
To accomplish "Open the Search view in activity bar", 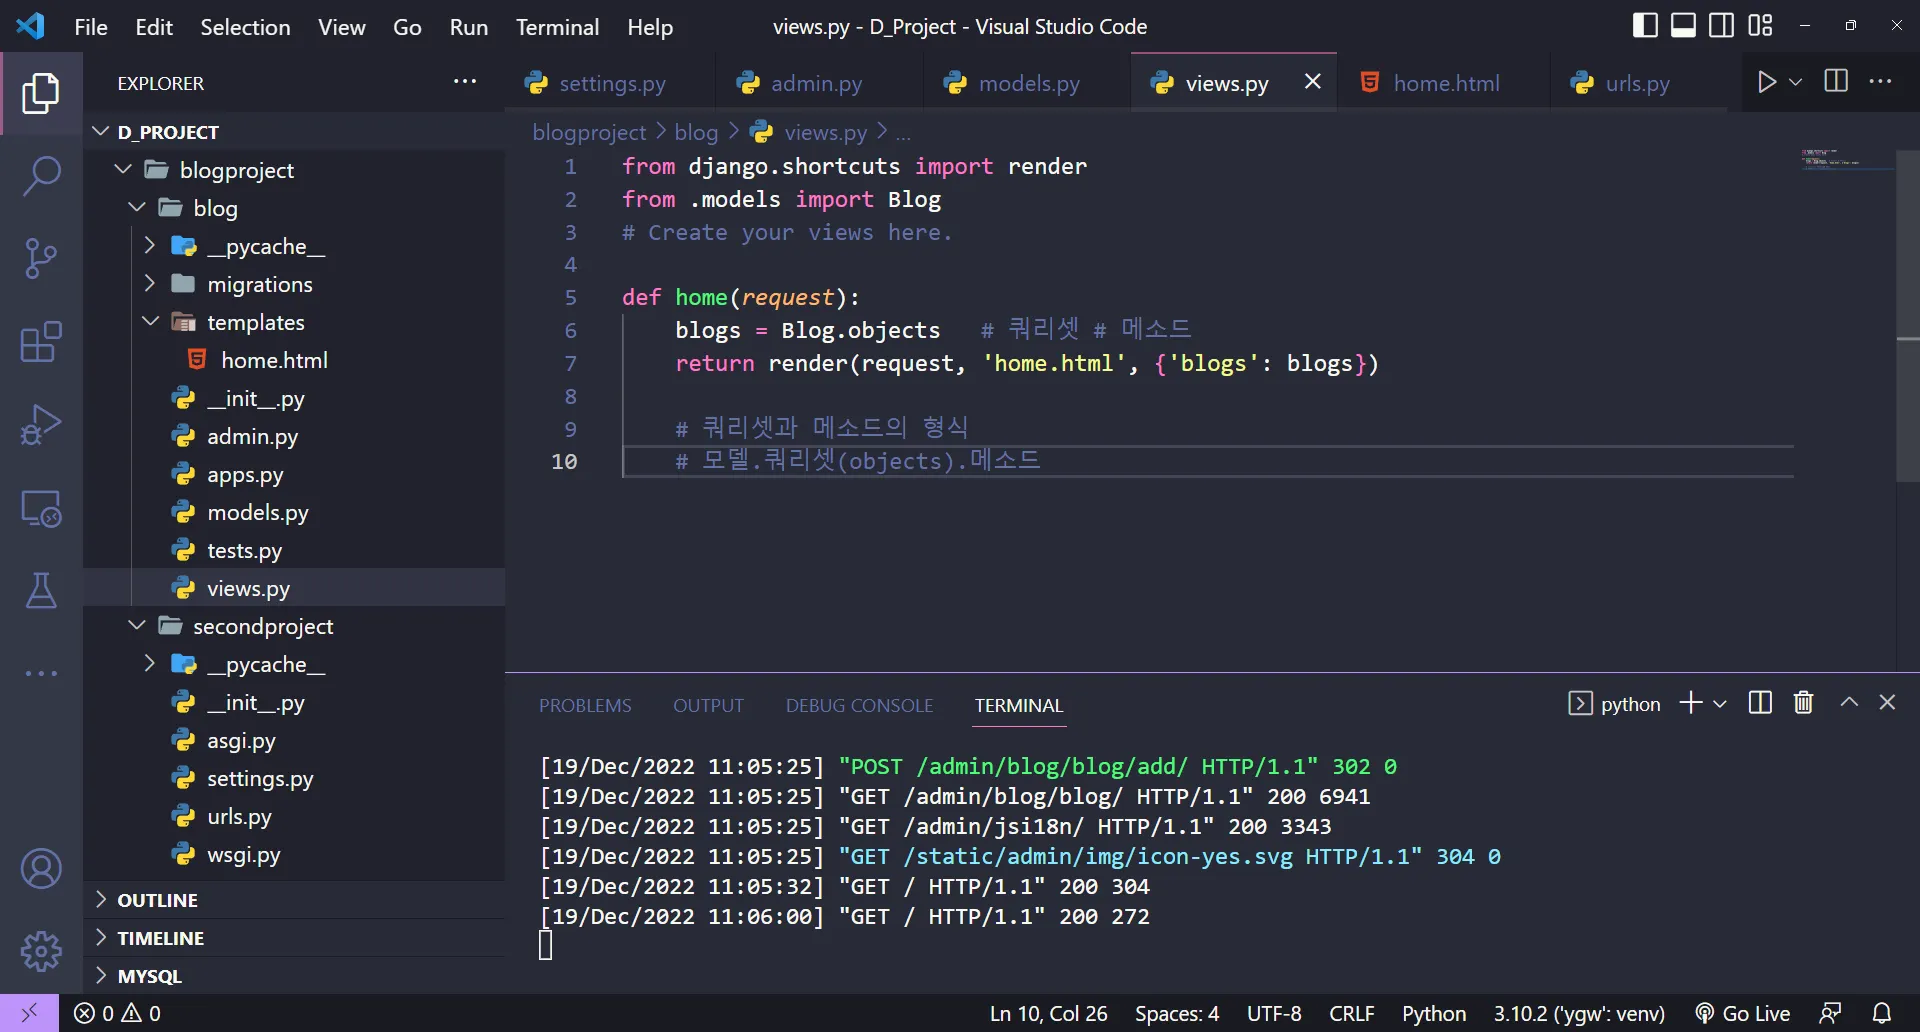I will coord(41,176).
